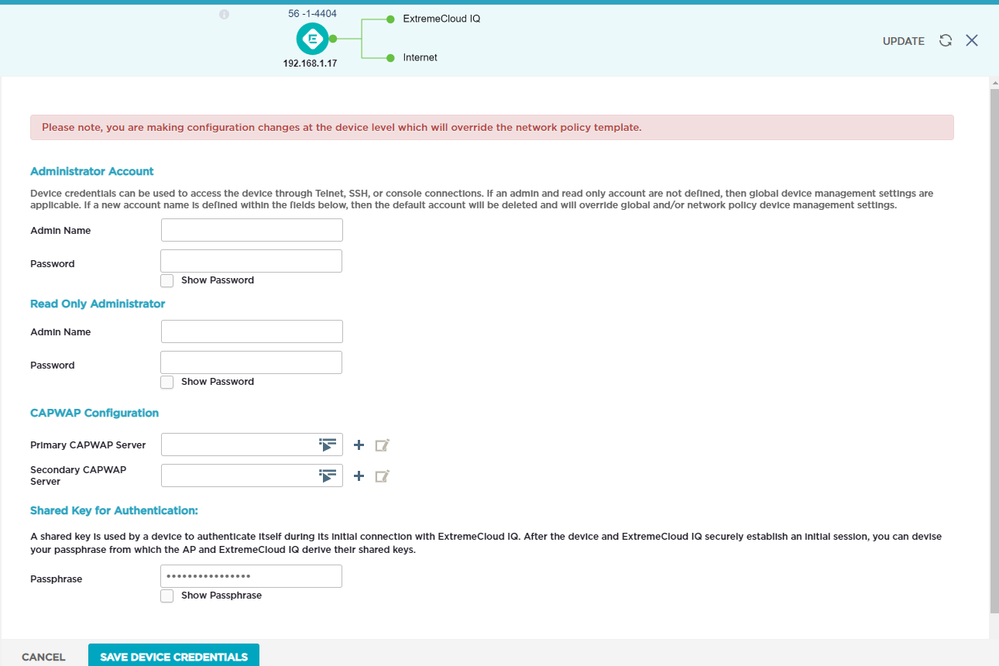Click the Administrator Account heading
Image resolution: width=999 pixels, height=666 pixels.
click(92, 171)
